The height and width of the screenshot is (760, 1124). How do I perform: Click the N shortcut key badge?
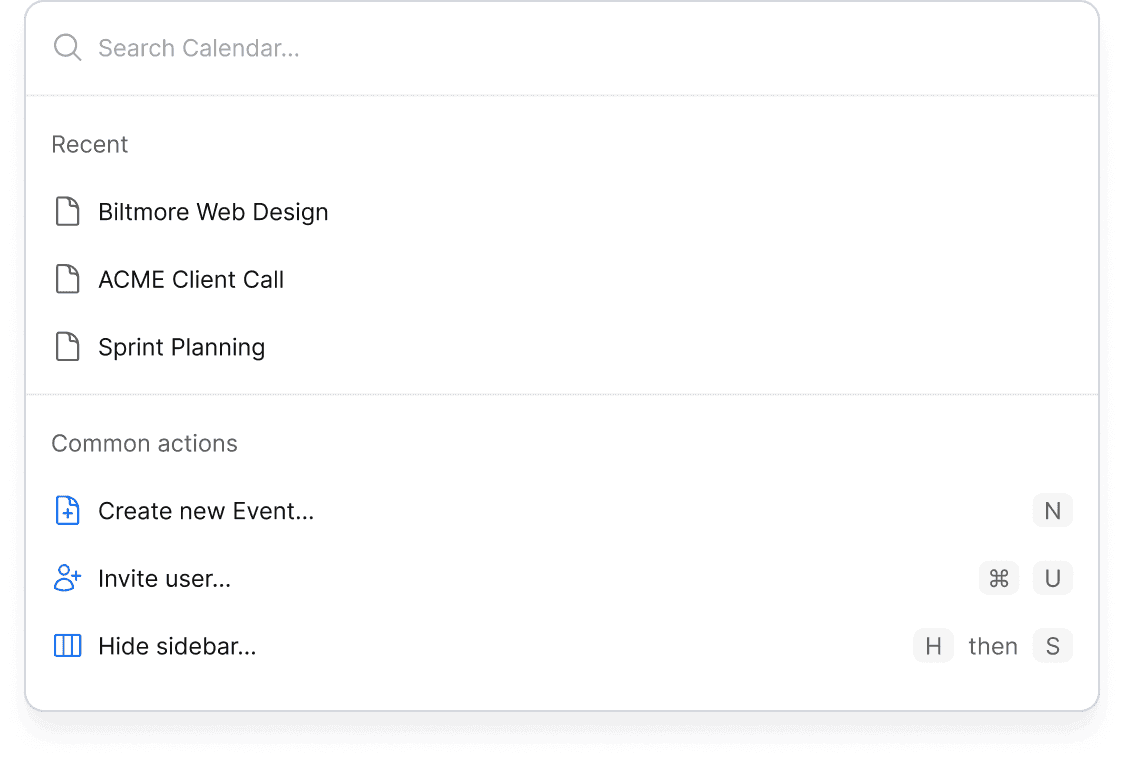(x=1052, y=511)
